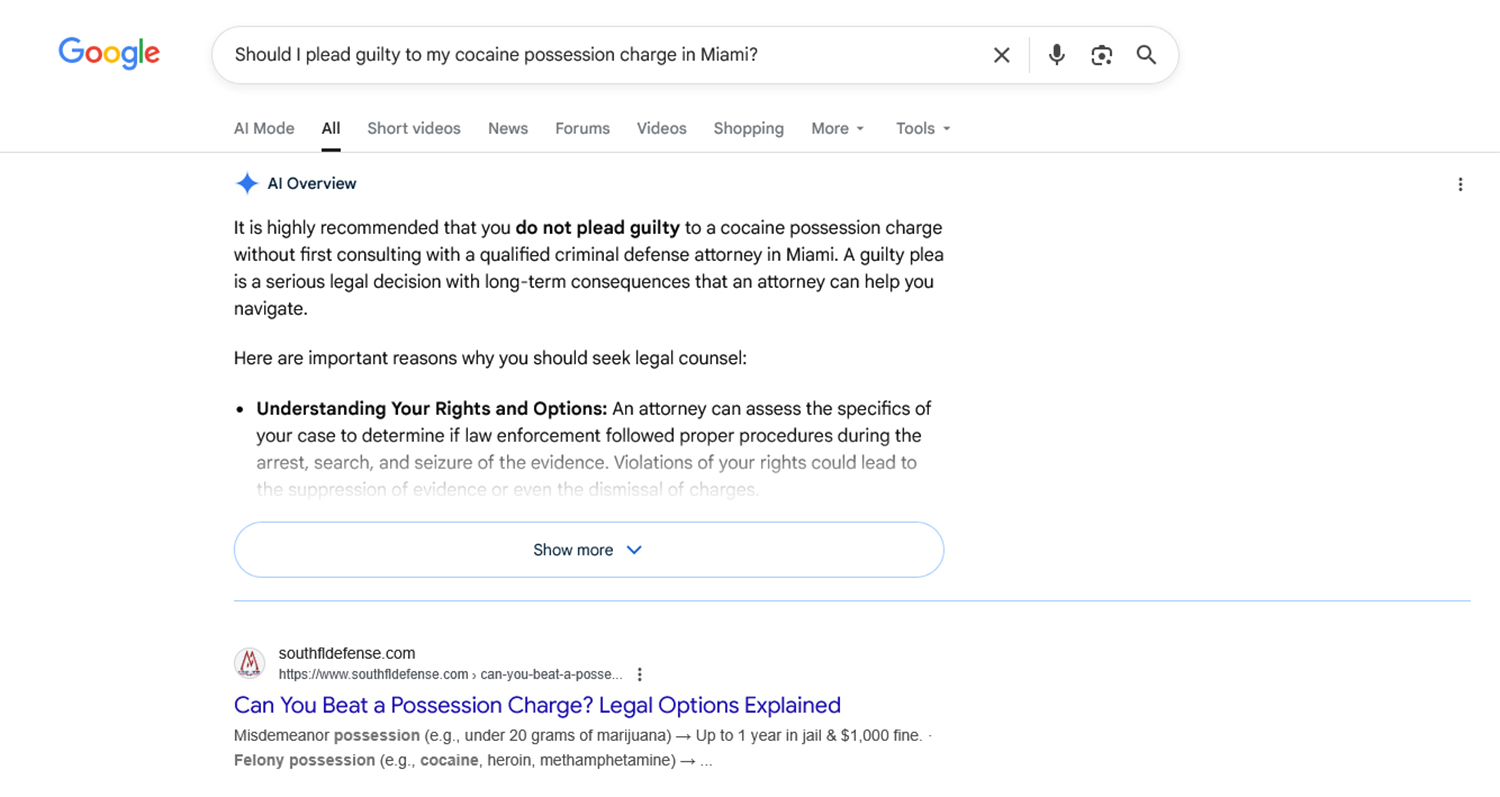Clear the search query with the X icon
This screenshot has width=1500, height=797.
[1001, 55]
